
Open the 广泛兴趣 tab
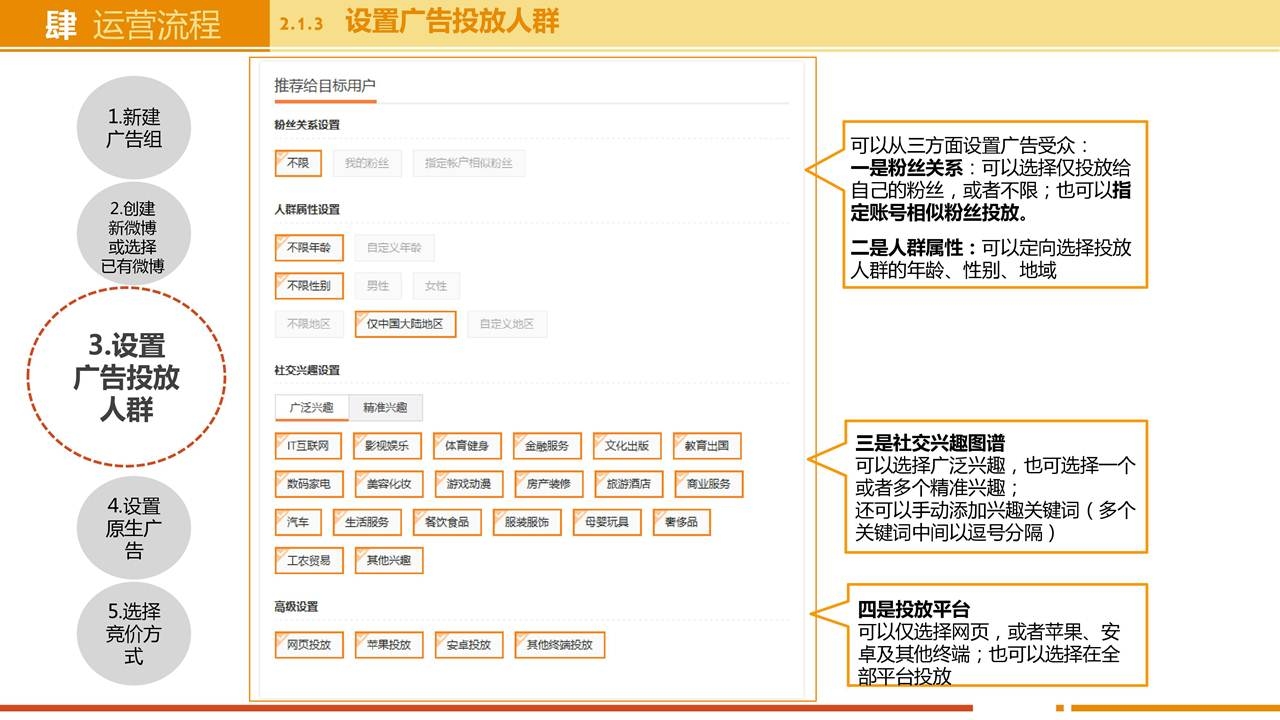point(311,408)
